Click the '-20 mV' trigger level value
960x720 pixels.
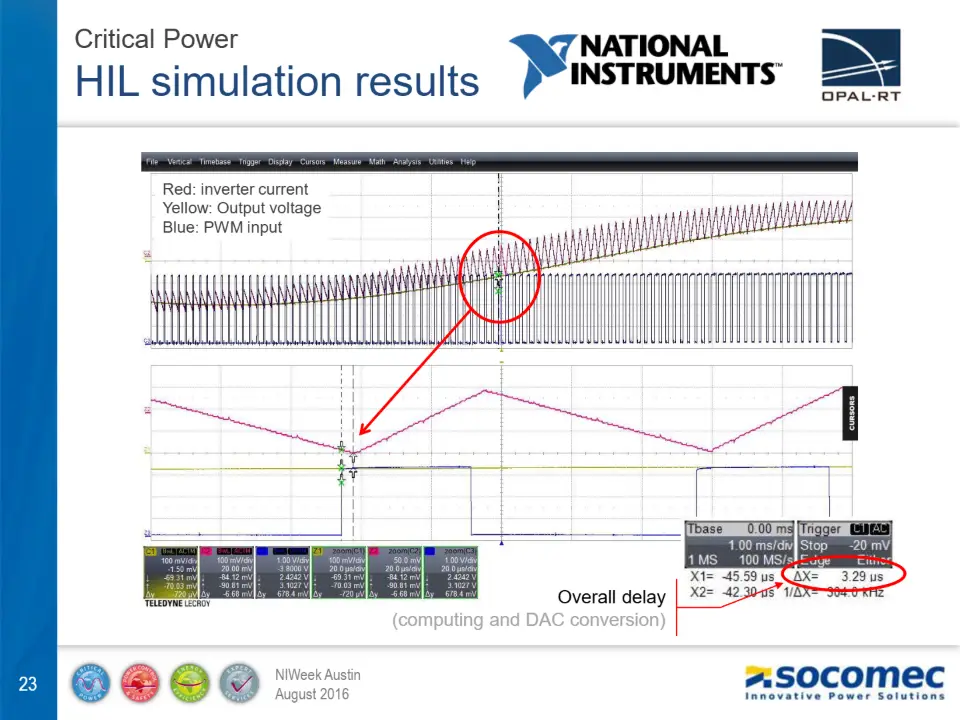[869, 545]
